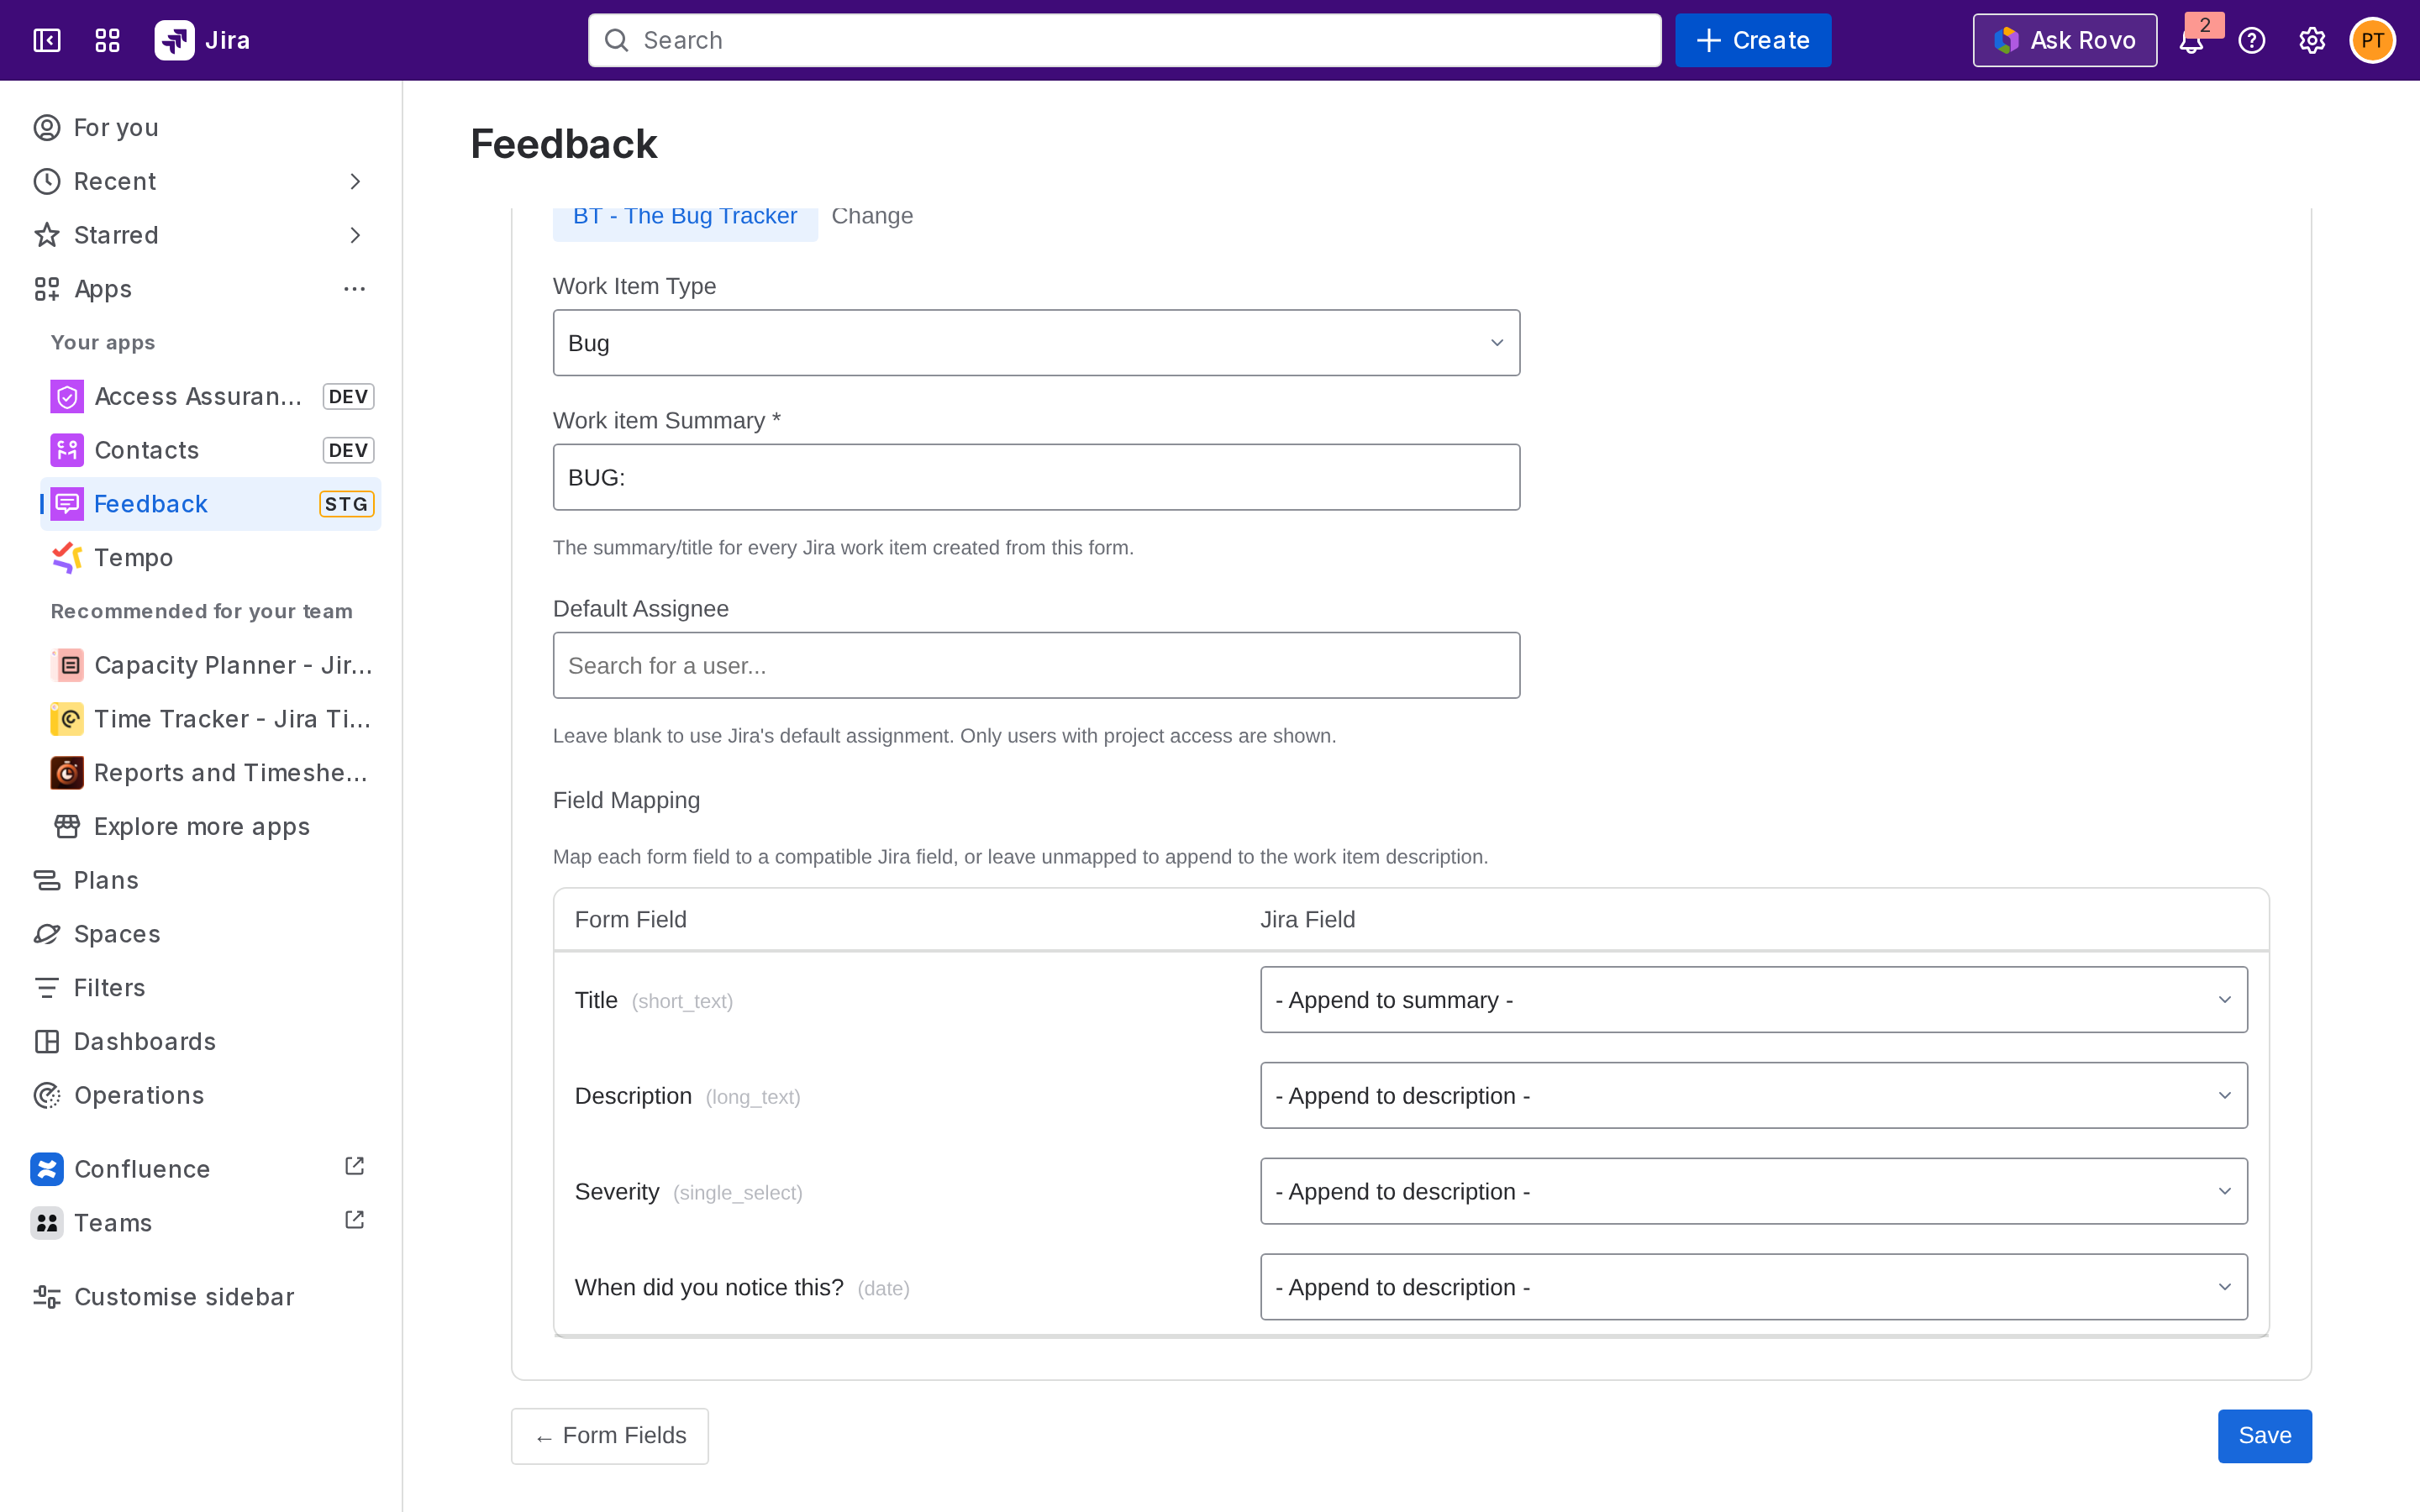Open dropdown for When did you notice this
Screen dimensions: 2420x1512
(1753, 1288)
